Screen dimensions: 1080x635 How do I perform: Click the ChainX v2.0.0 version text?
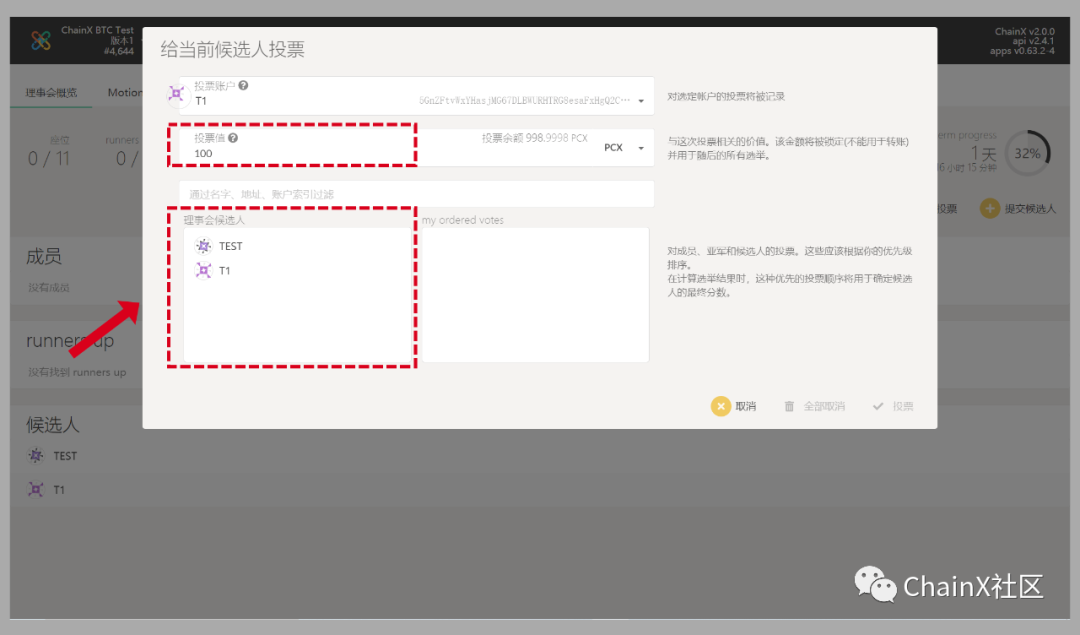[1024, 31]
